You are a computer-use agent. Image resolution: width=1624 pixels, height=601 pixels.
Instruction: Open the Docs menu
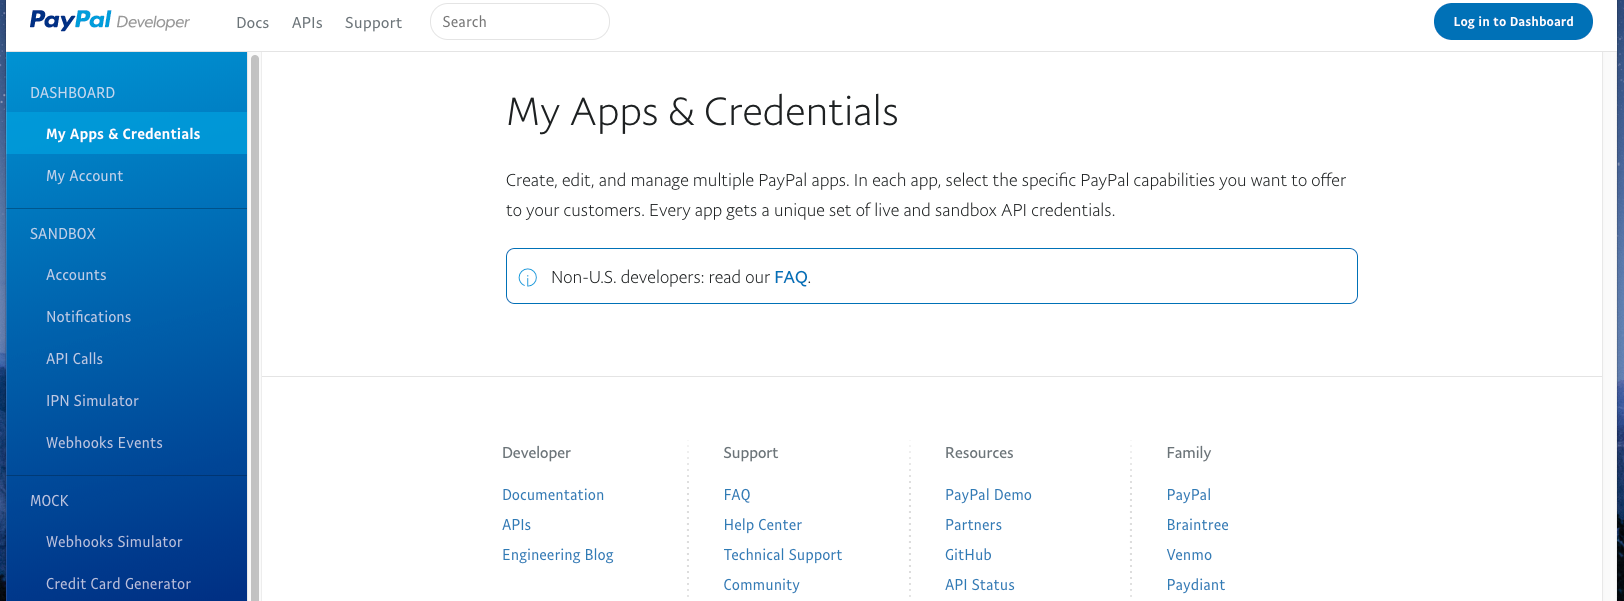[252, 22]
